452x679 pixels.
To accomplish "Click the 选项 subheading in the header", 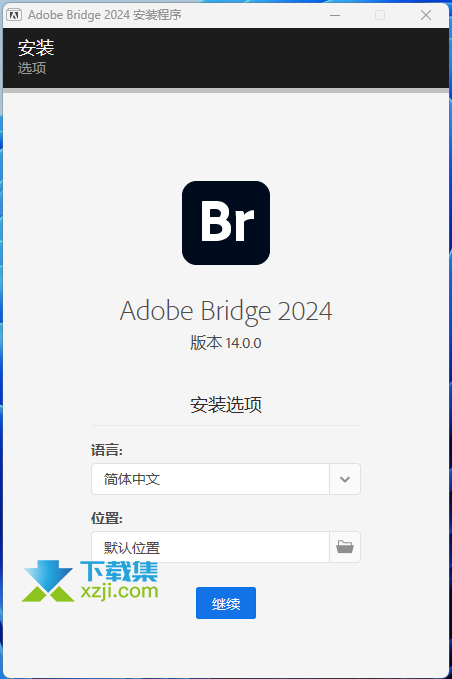I will (32, 68).
